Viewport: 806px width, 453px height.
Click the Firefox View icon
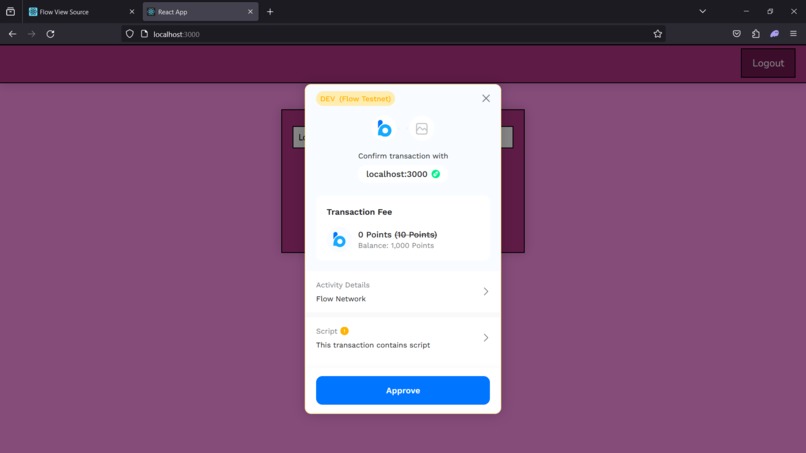click(x=10, y=11)
